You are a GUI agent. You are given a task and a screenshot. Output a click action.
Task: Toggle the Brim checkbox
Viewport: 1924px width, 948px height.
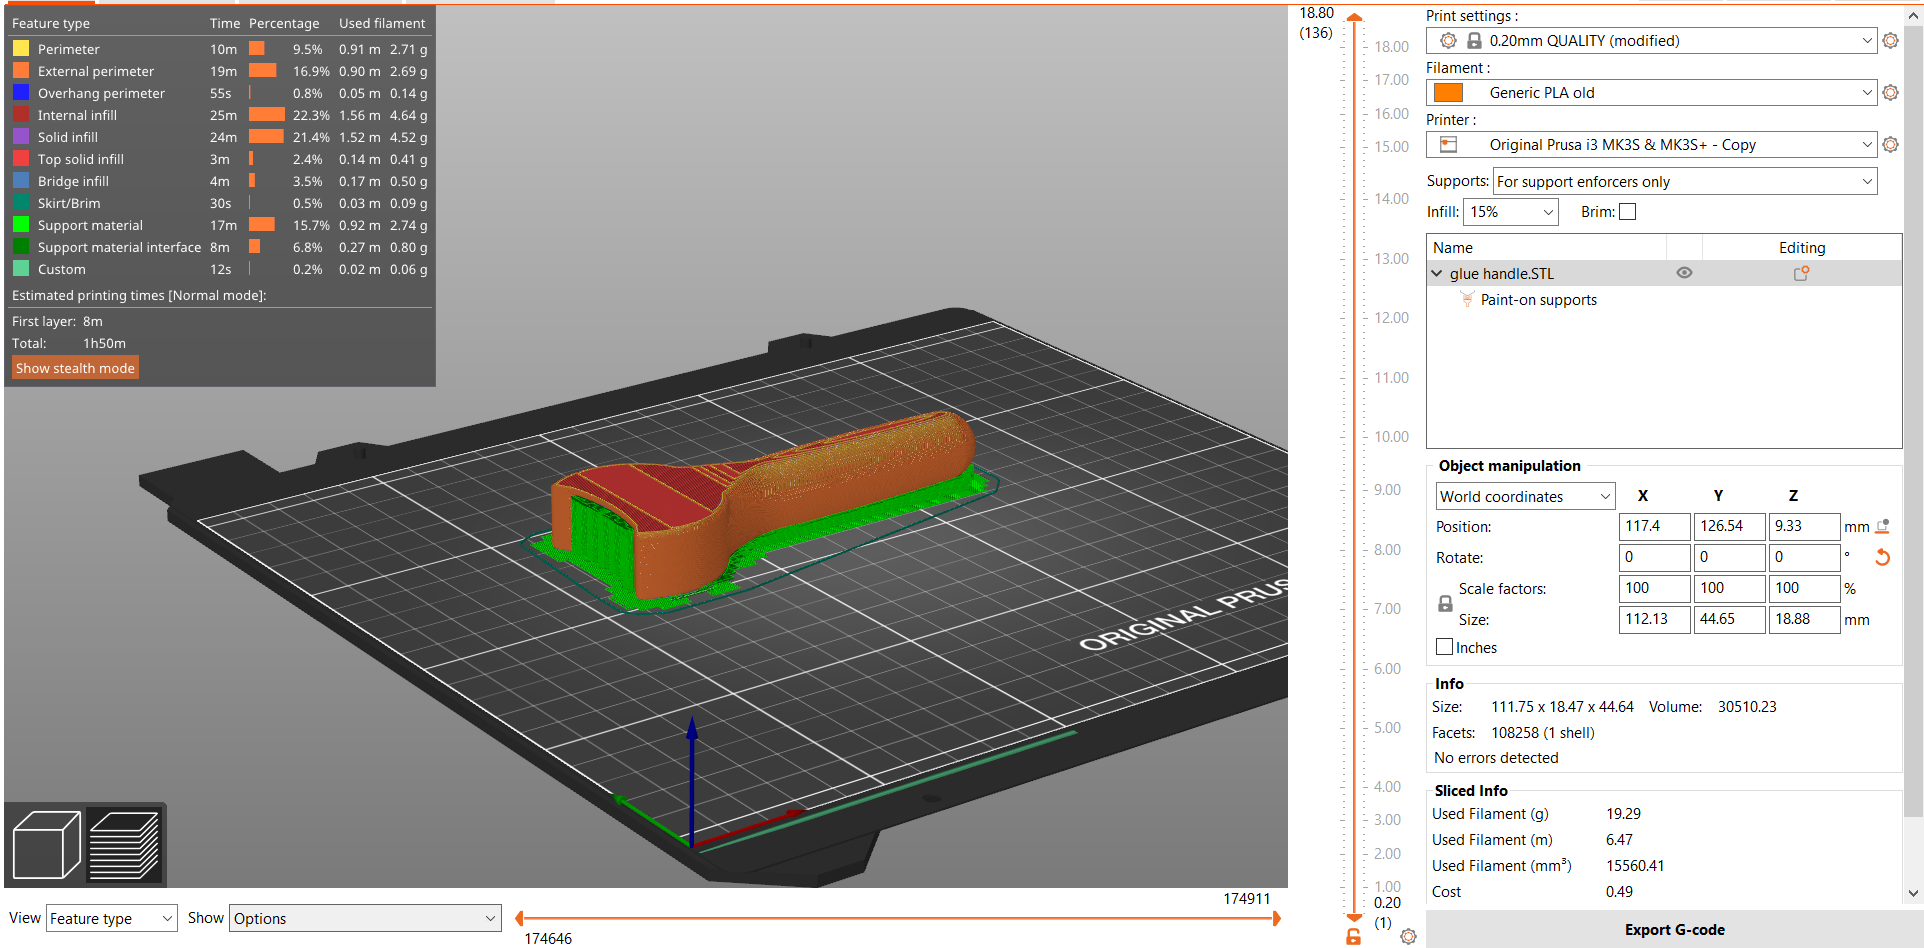[x=1628, y=212]
